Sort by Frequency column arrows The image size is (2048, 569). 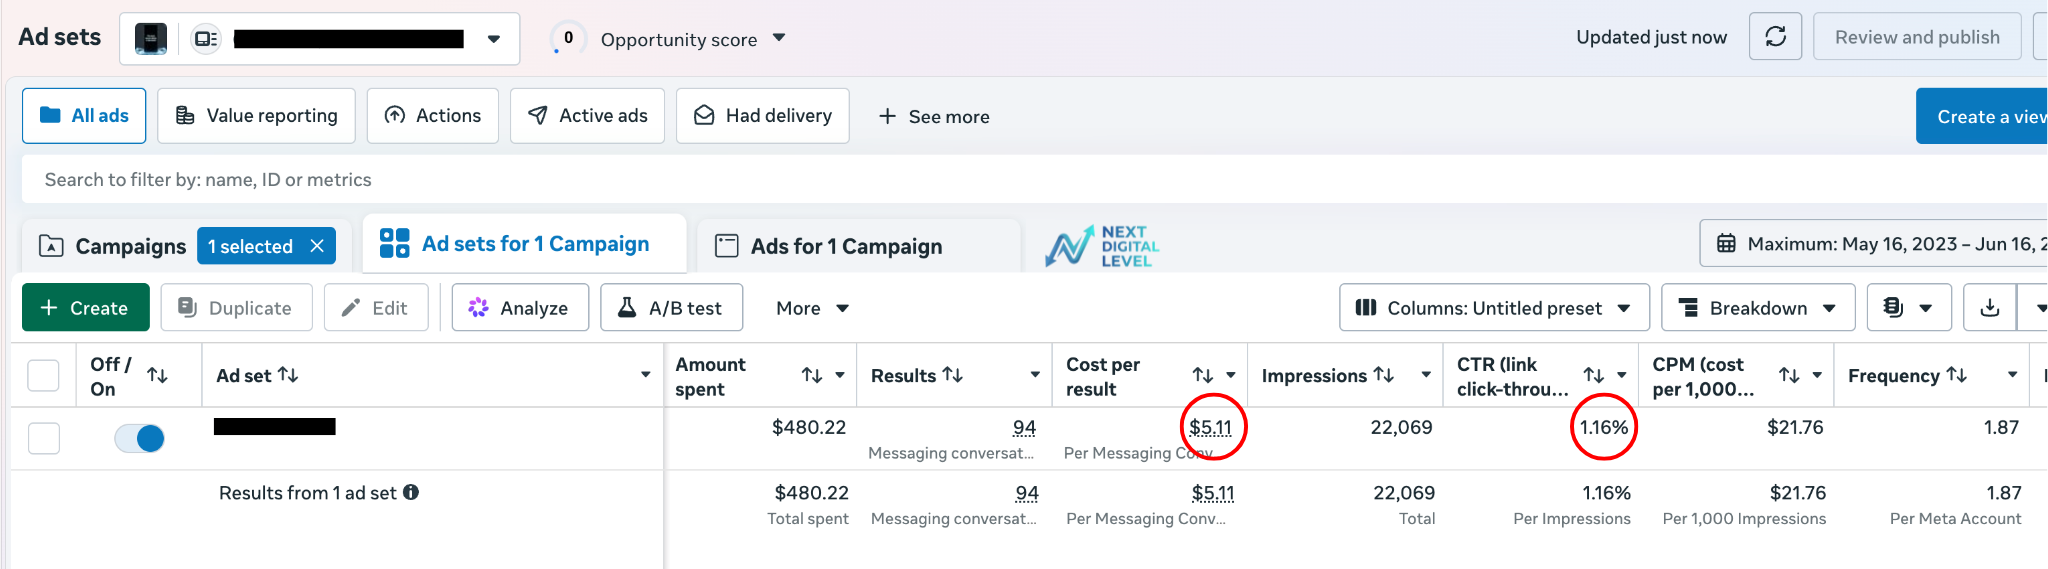1957,375
